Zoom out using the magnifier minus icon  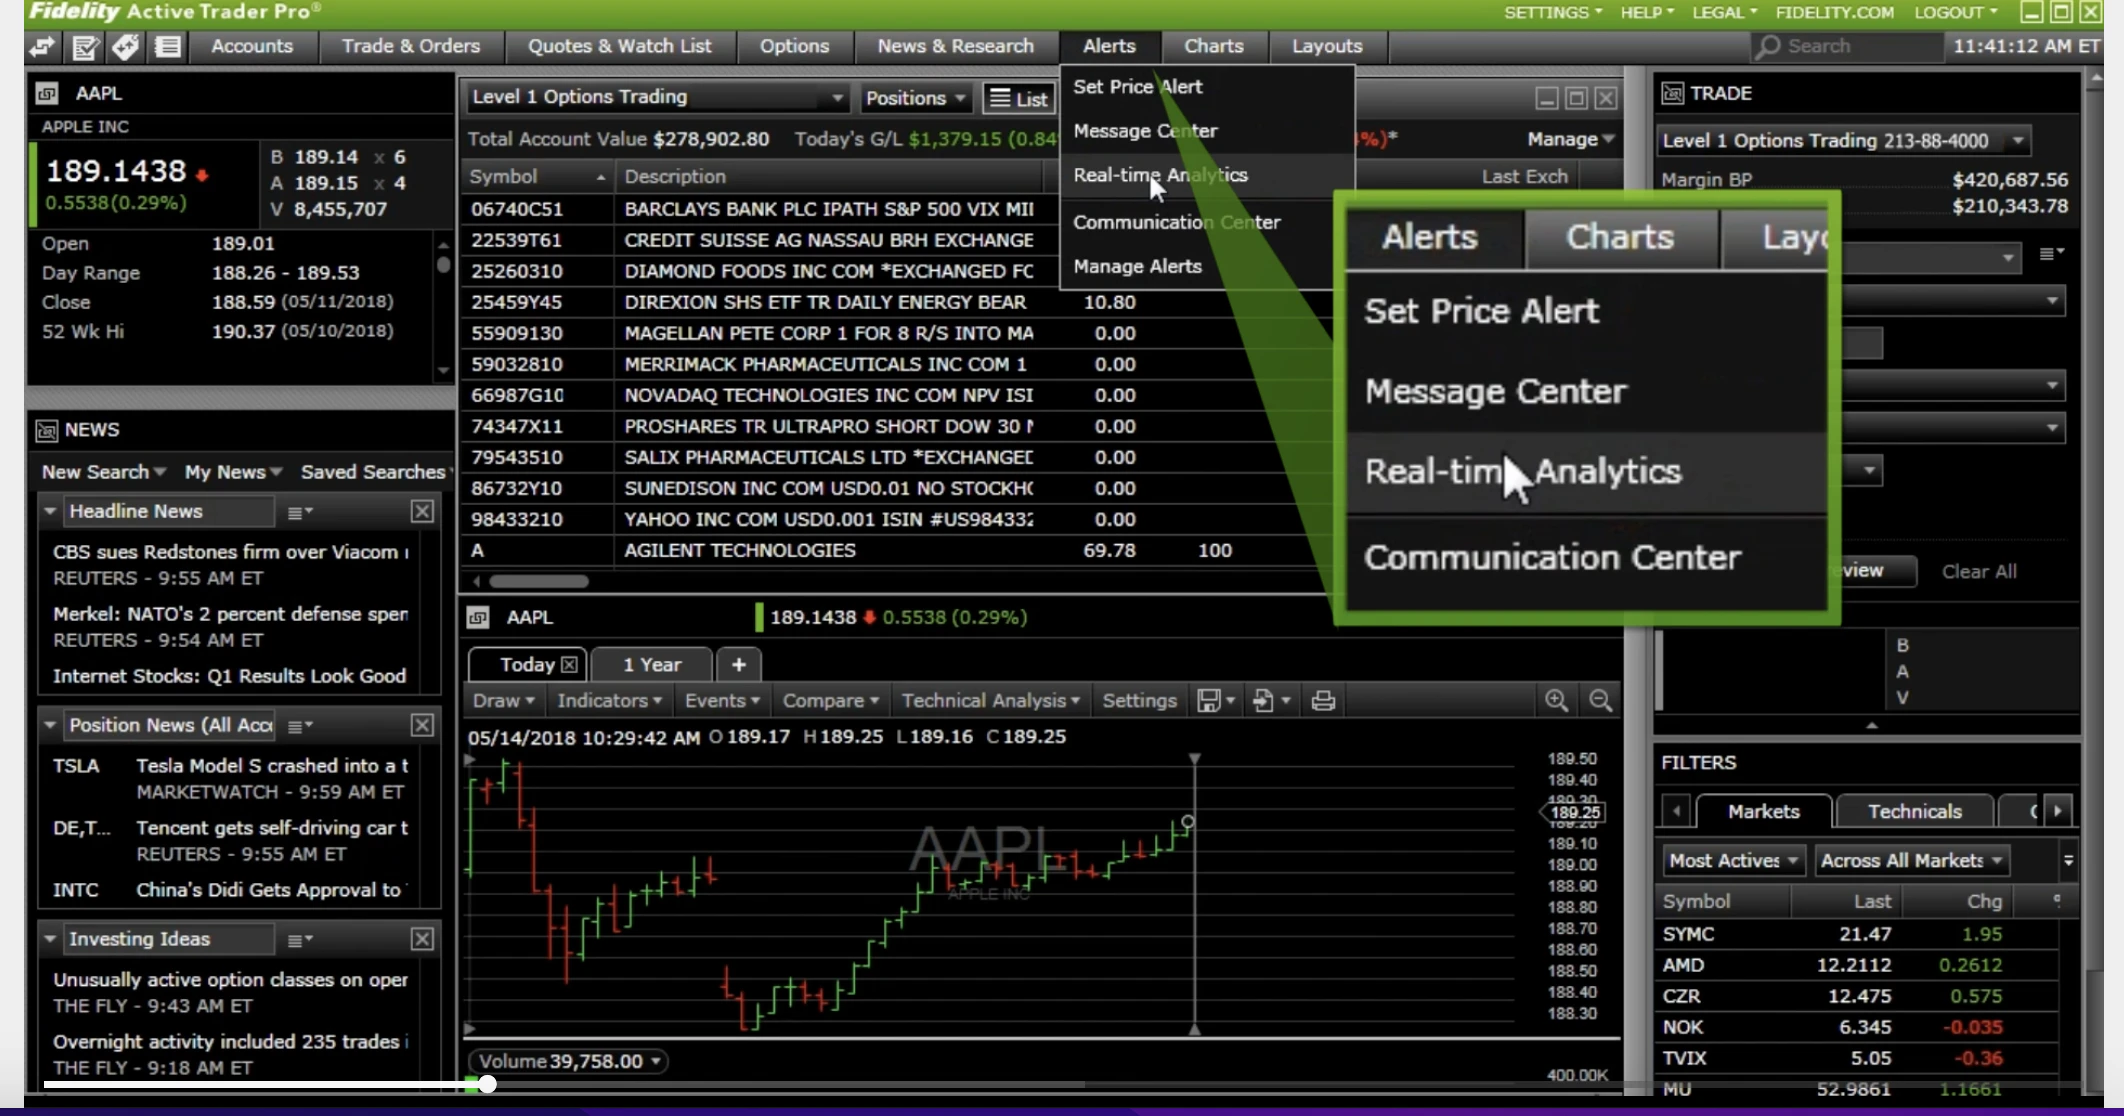pos(1599,700)
